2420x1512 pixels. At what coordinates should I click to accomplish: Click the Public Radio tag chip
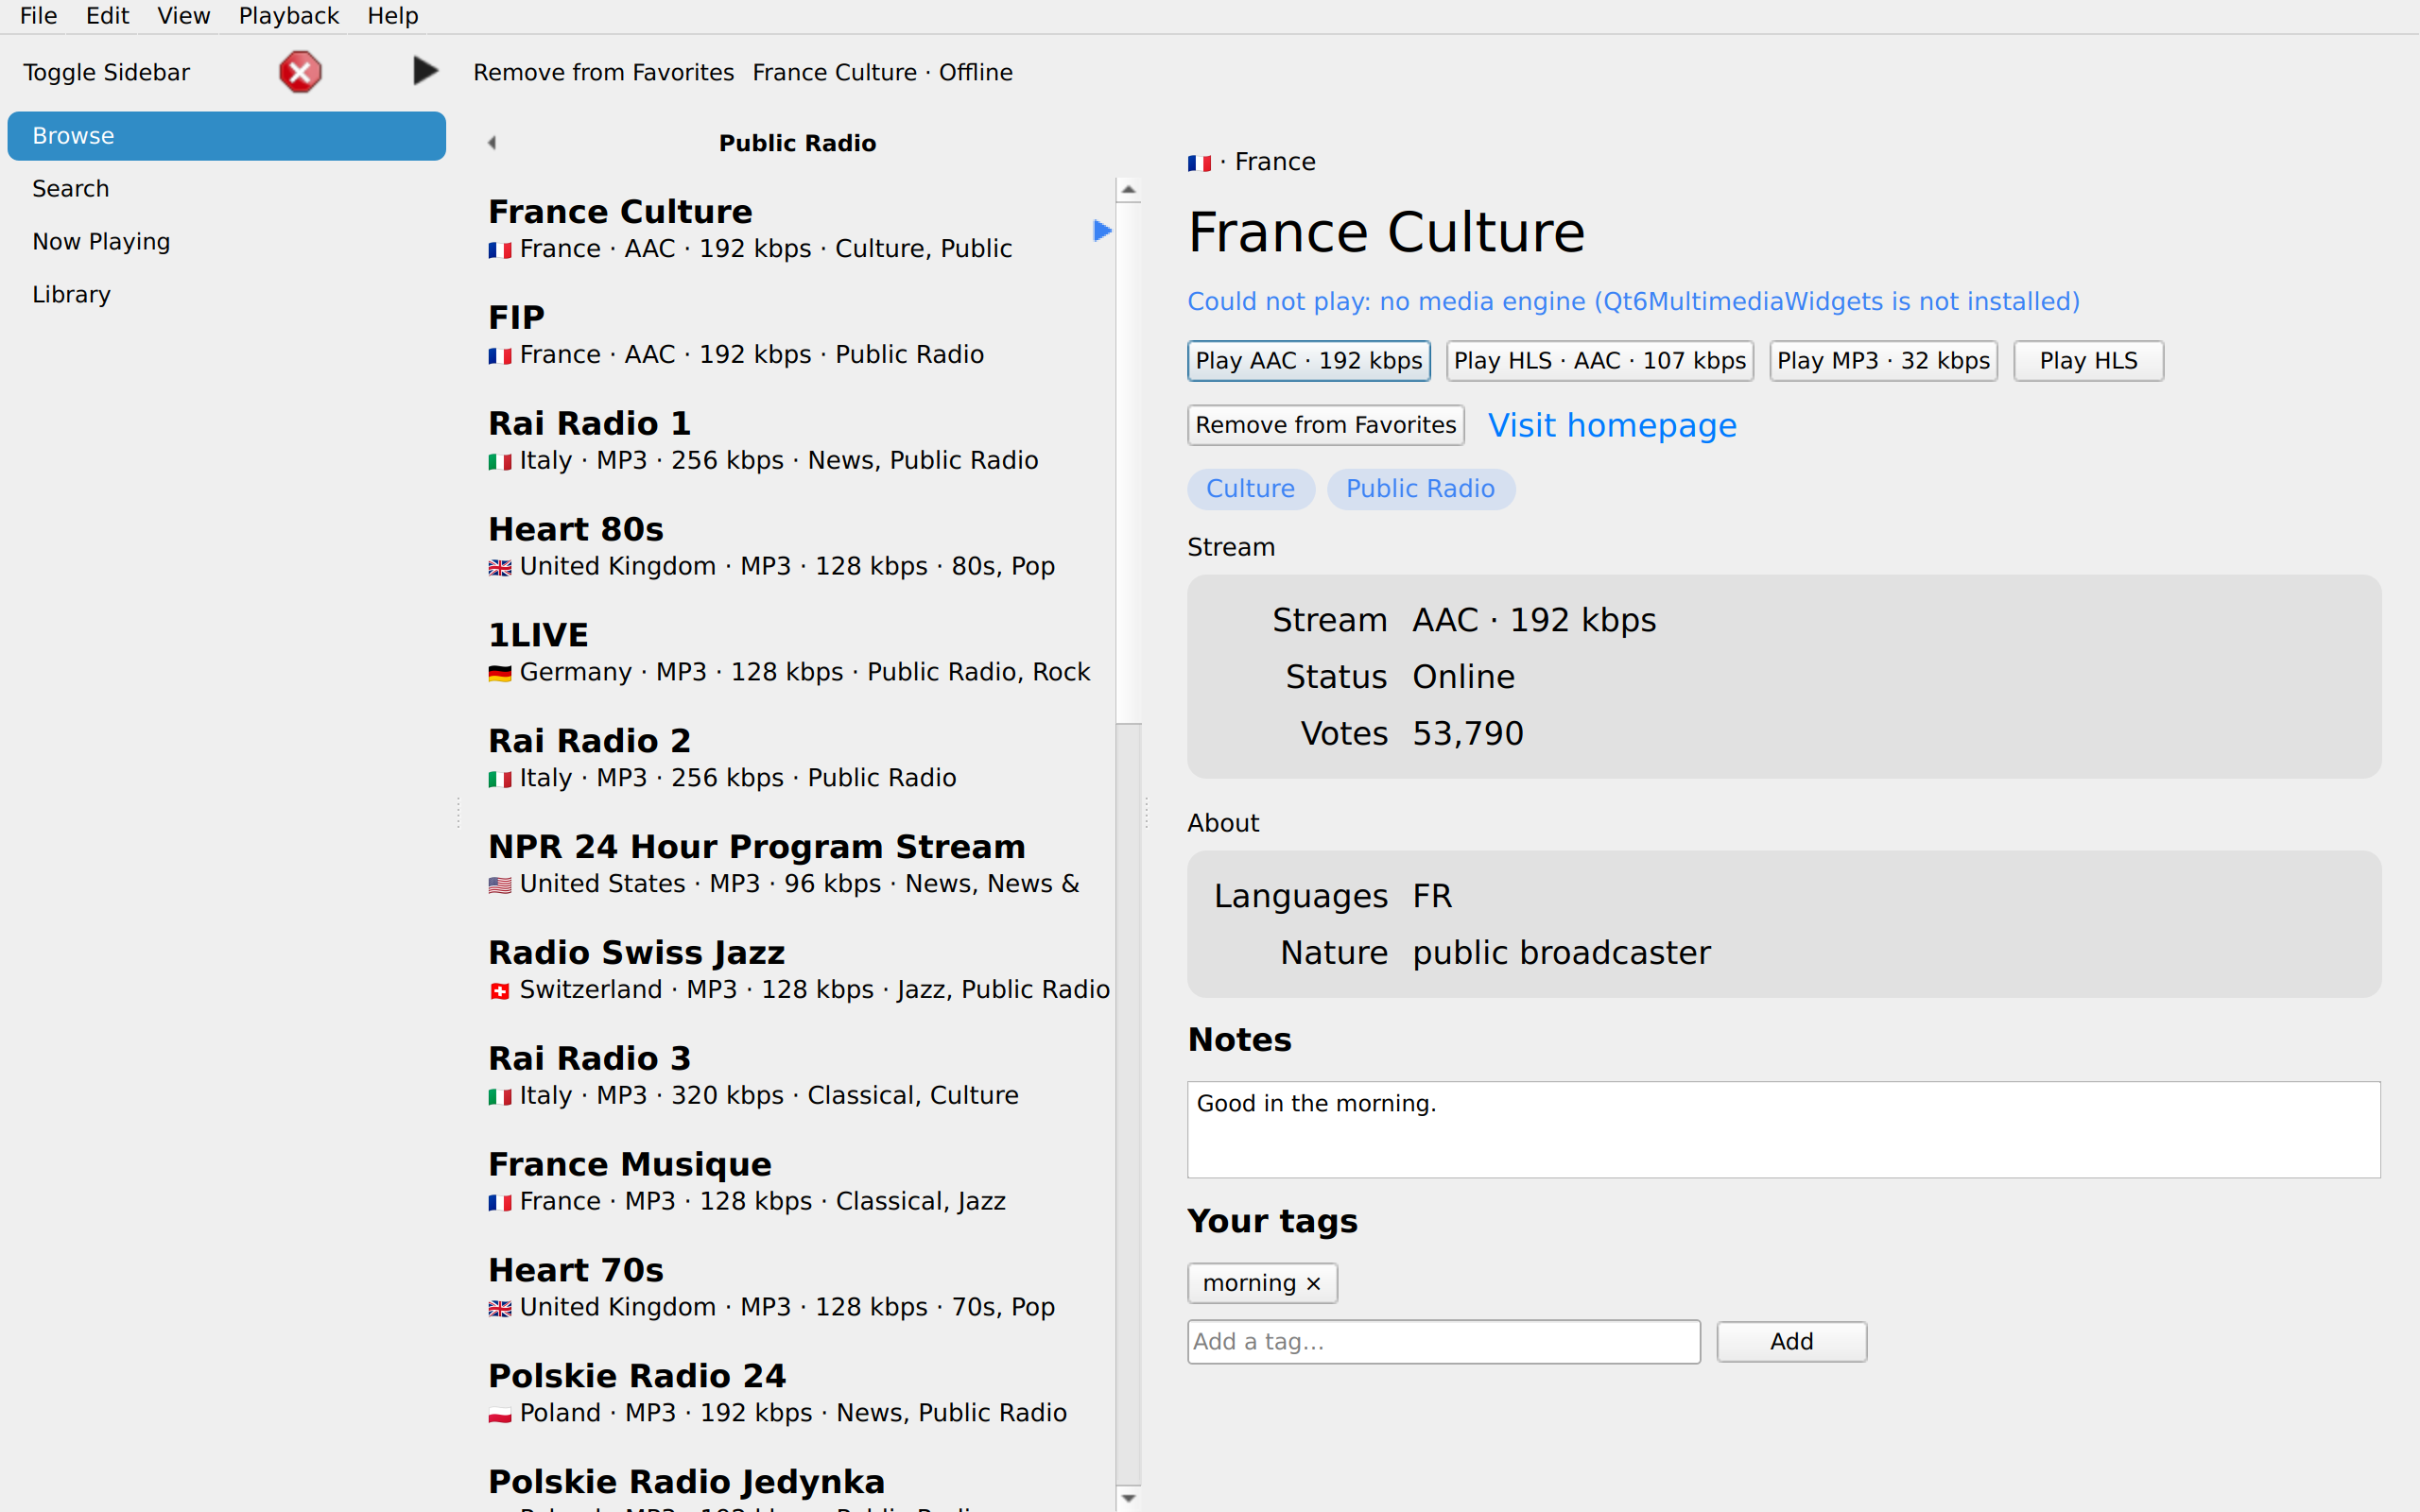(1421, 489)
